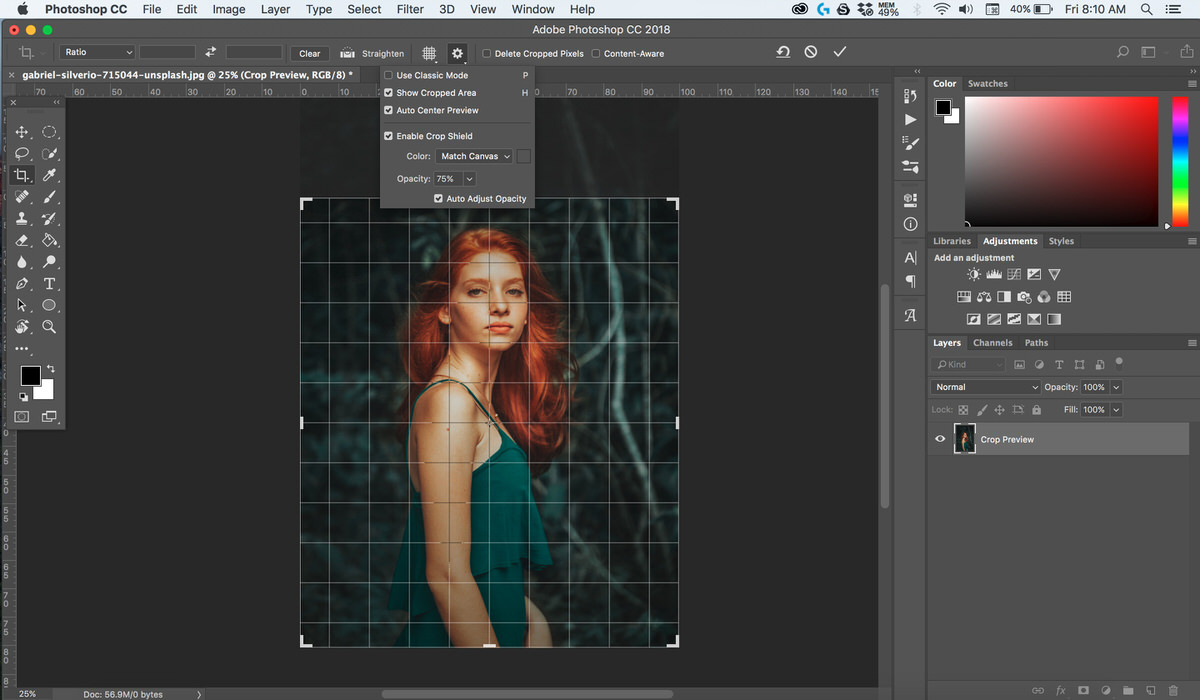1200x700 pixels.
Task: Disable the Enable Crop Shield option
Action: pos(388,136)
